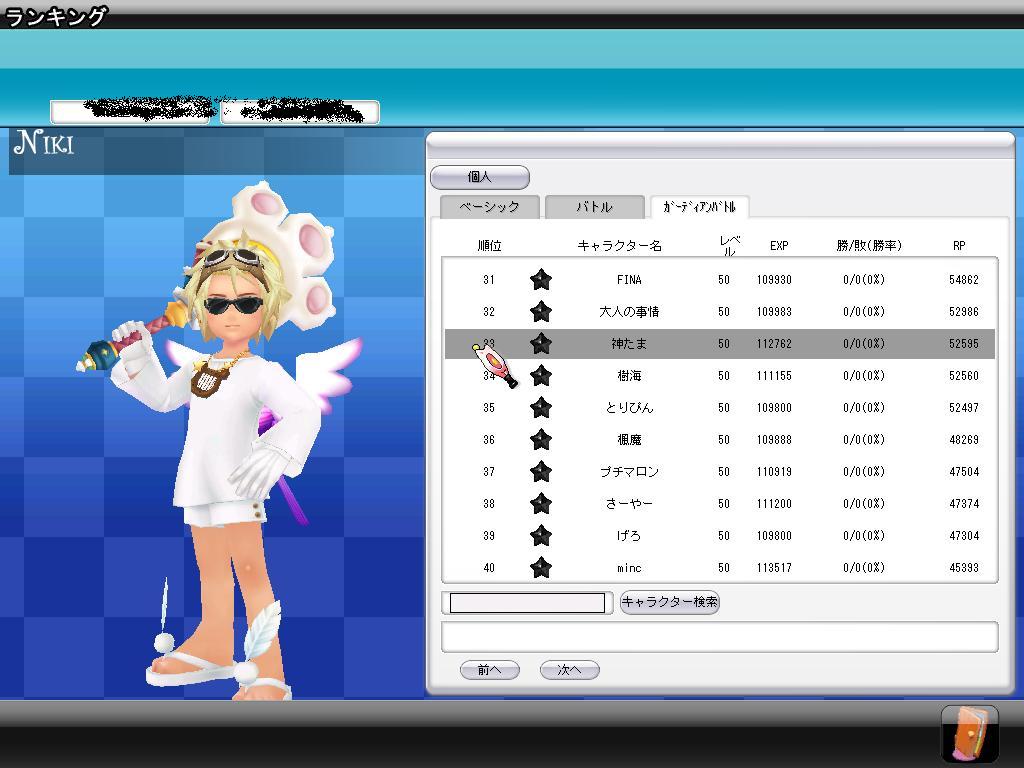Click the star emblem beside minc
1024x768 pixels.
coord(541,568)
